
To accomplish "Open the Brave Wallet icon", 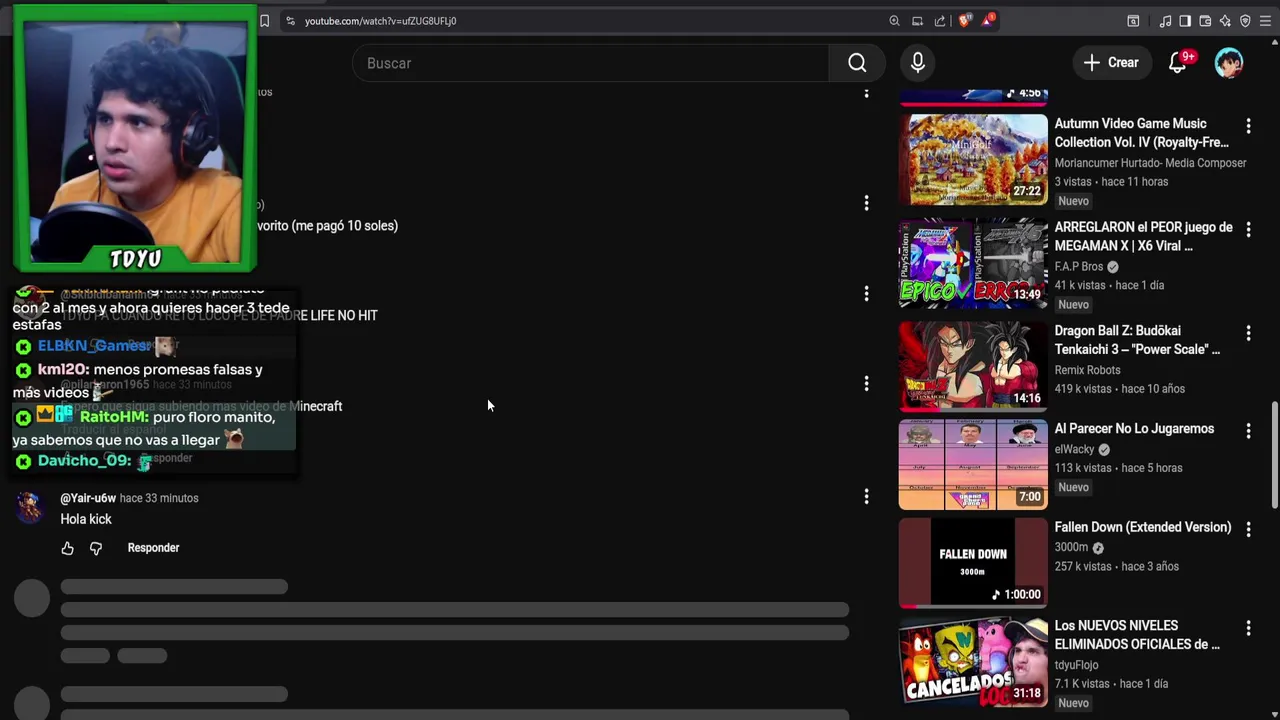I will point(1205,21).
